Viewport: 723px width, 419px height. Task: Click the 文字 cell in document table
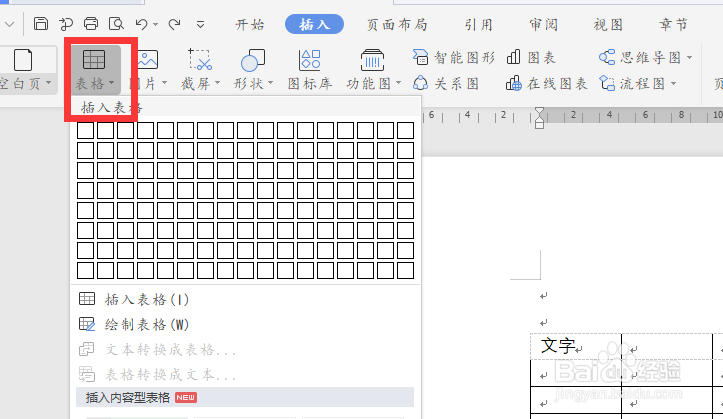[576, 346]
